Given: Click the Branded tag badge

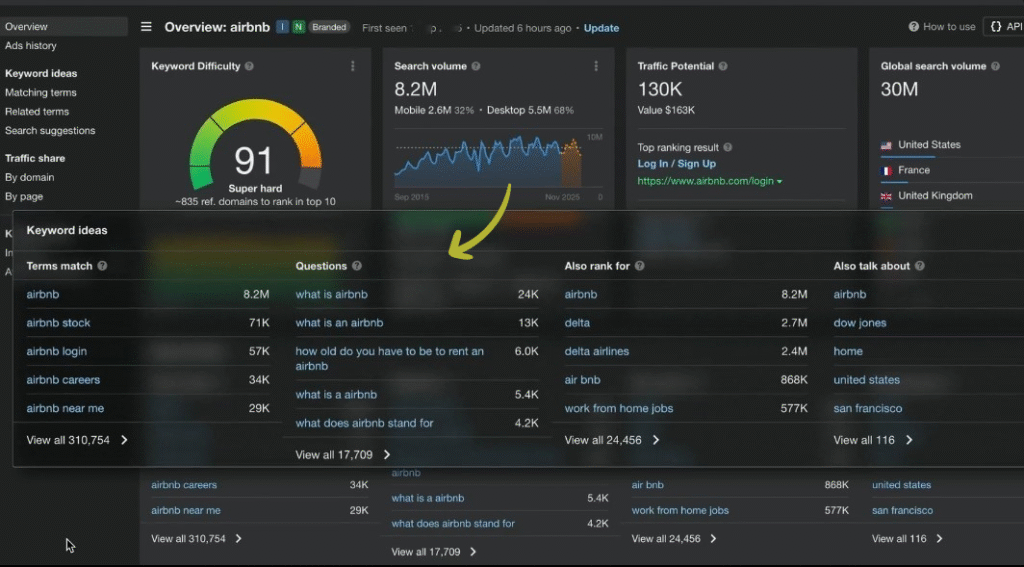Looking at the screenshot, I should [329, 27].
